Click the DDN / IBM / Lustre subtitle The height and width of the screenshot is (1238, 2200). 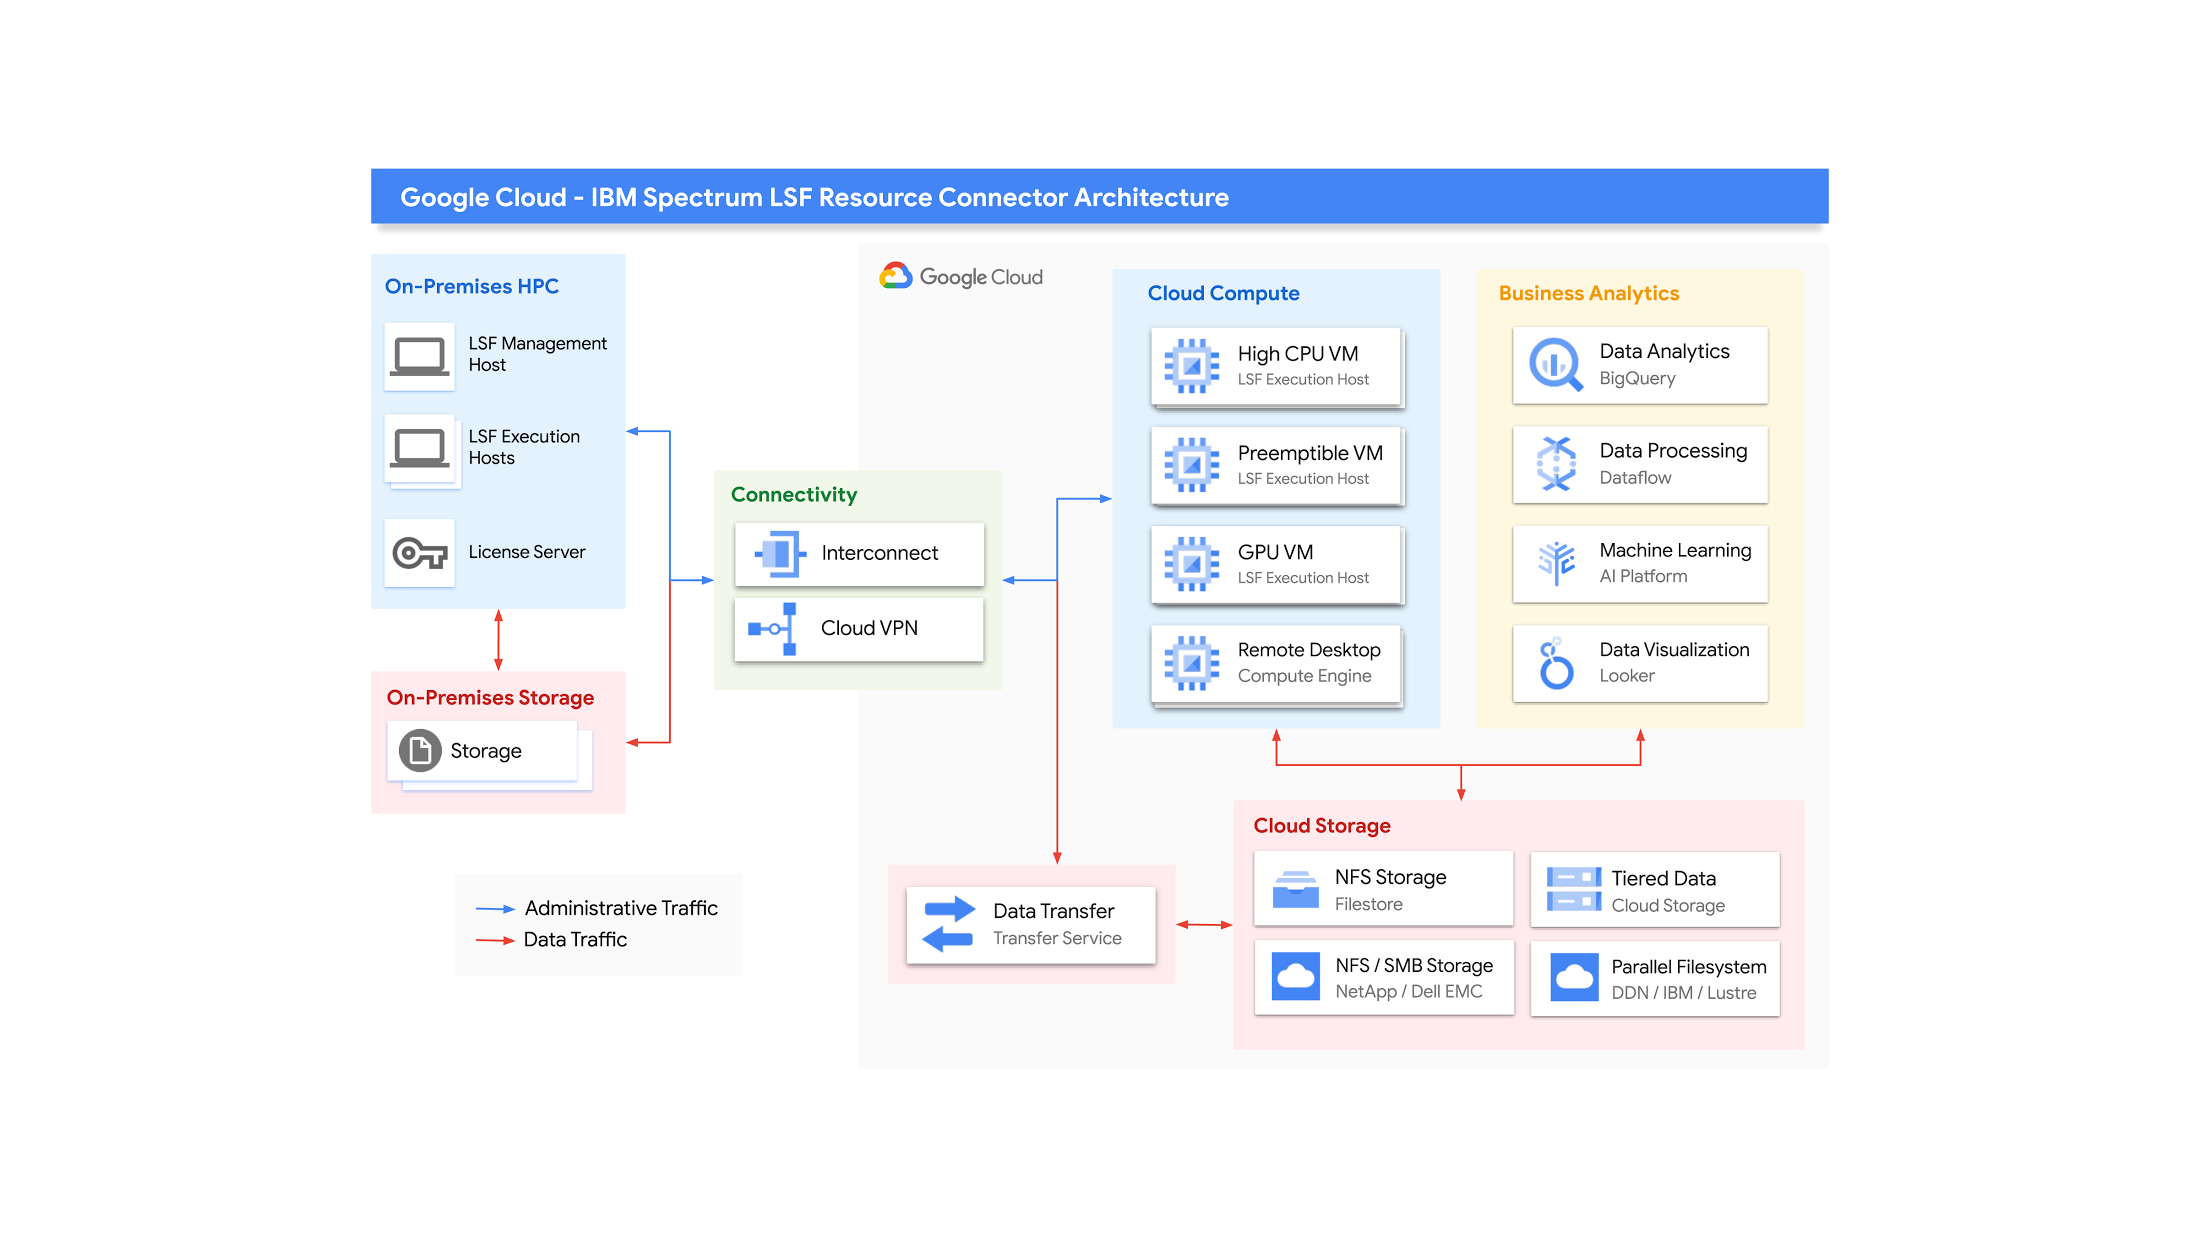click(x=1683, y=993)
